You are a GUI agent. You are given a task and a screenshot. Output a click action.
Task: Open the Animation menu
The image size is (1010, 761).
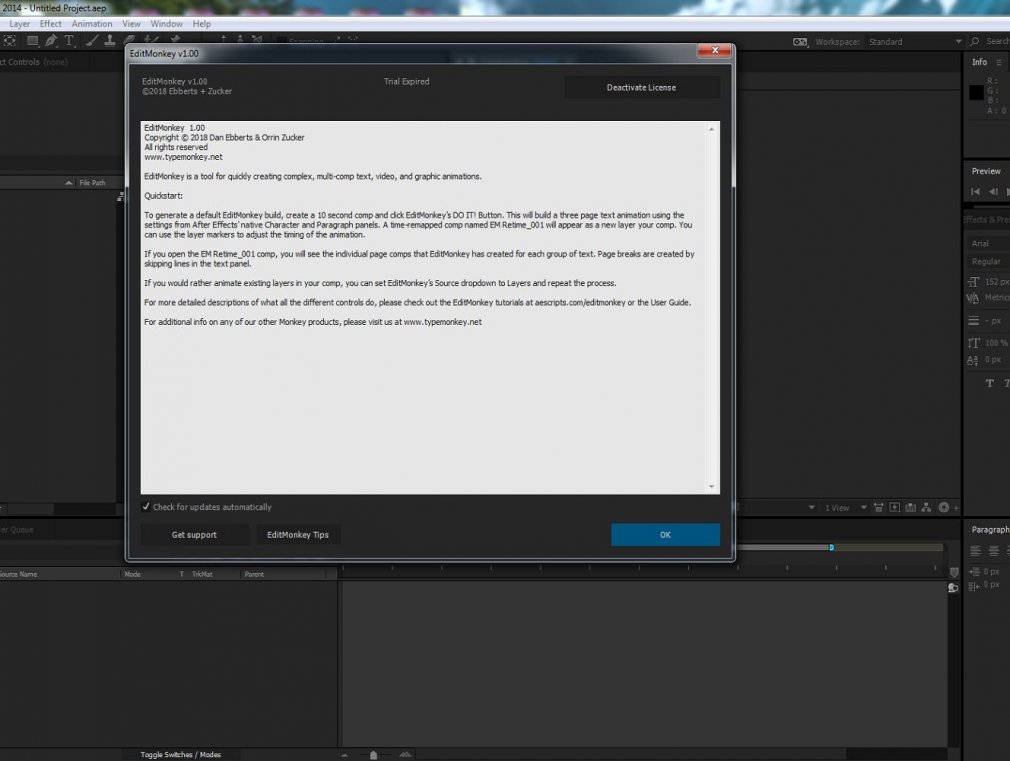tap(91, 24)
